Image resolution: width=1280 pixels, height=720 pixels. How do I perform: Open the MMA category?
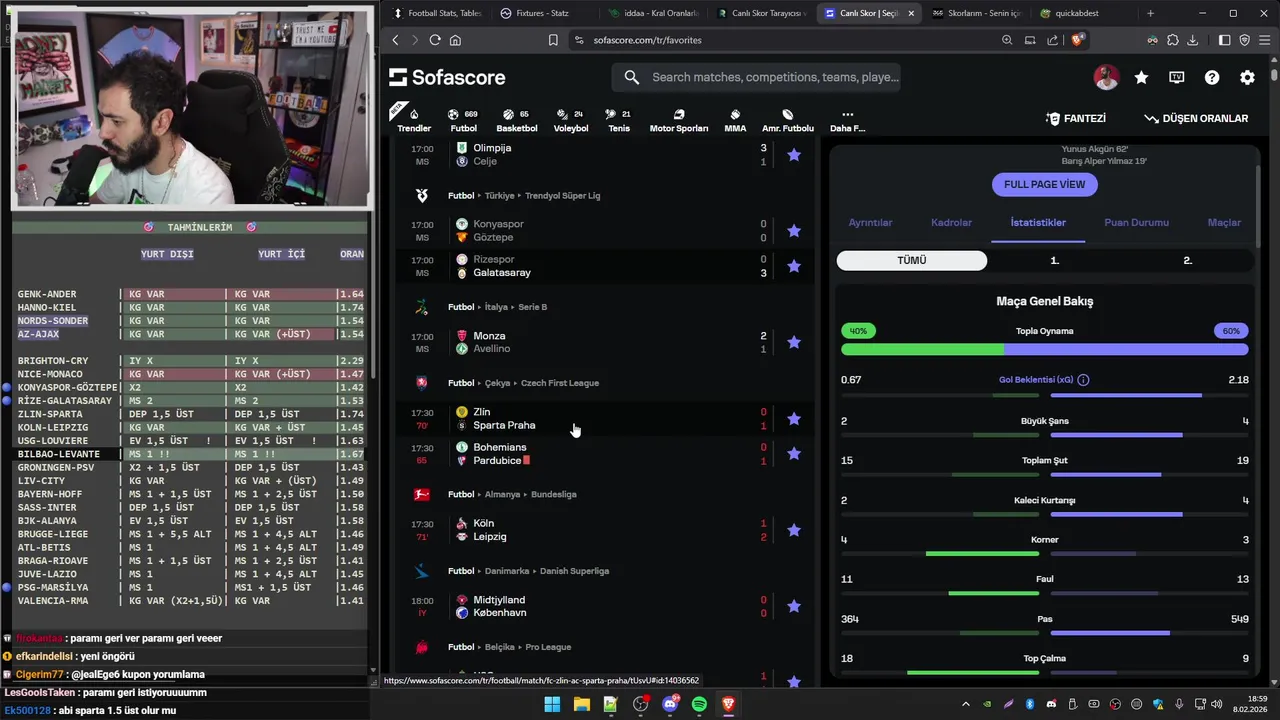735,120
